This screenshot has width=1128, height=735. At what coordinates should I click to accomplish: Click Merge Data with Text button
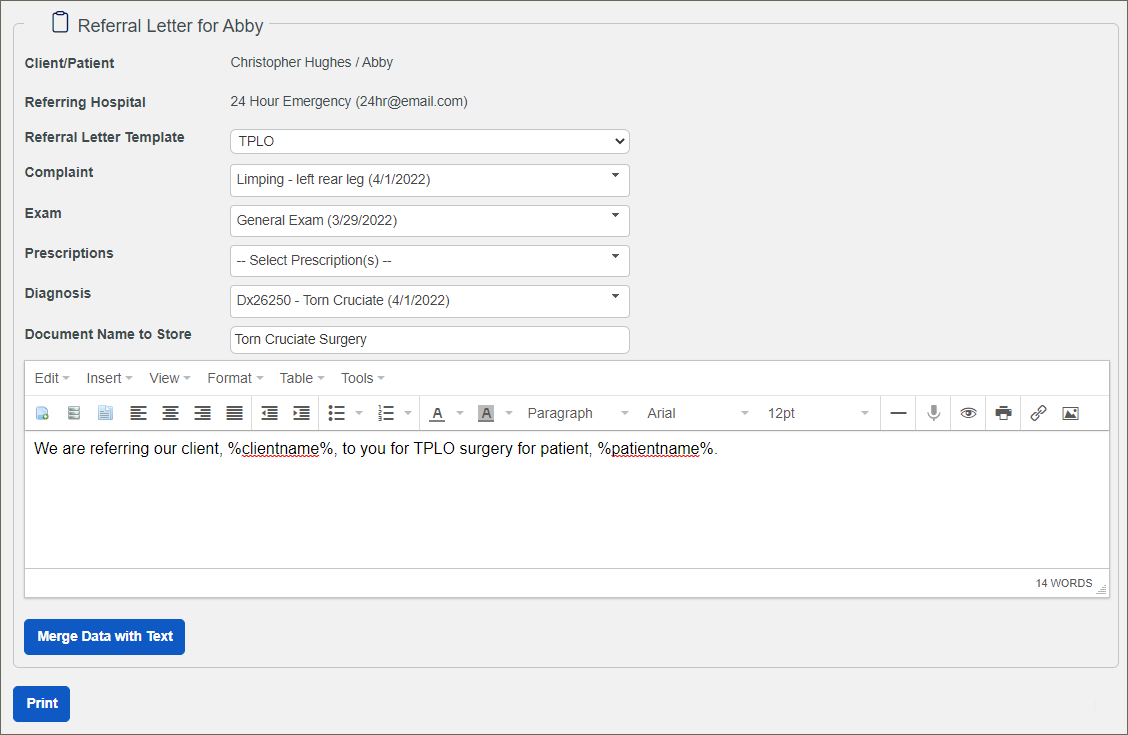(x=104, y=637)
